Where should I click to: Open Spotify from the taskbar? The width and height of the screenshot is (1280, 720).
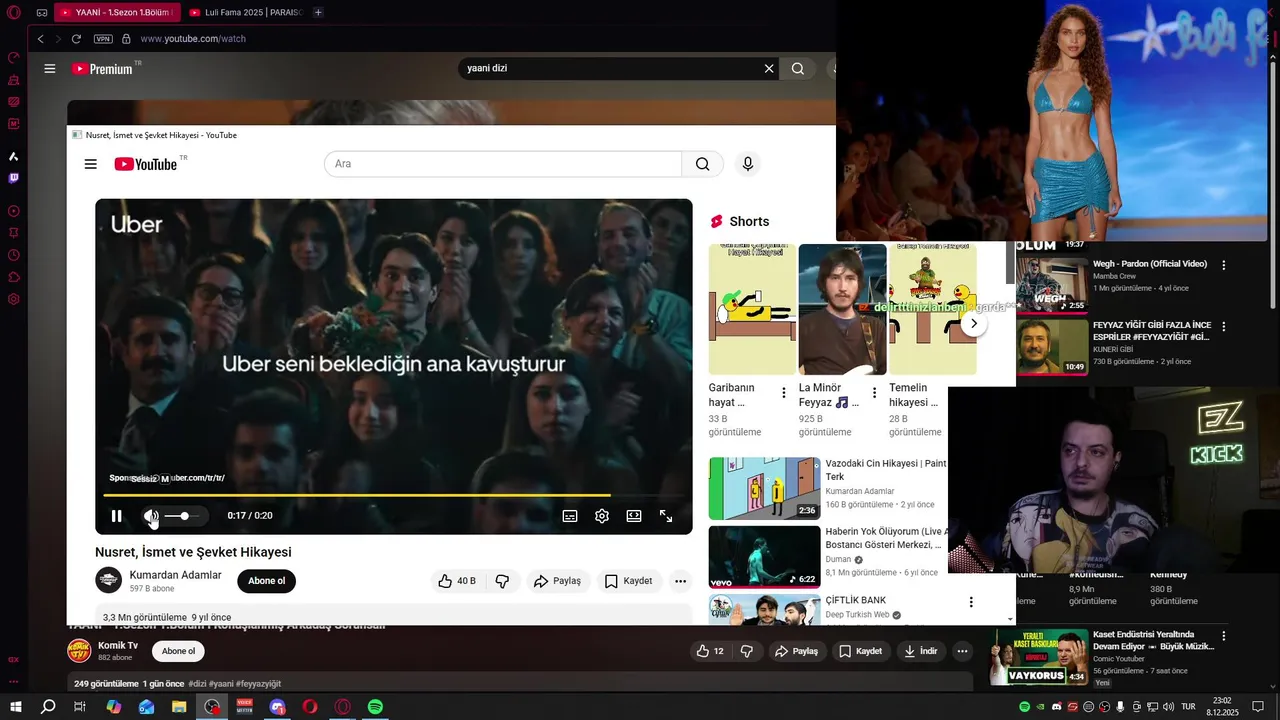375,707
